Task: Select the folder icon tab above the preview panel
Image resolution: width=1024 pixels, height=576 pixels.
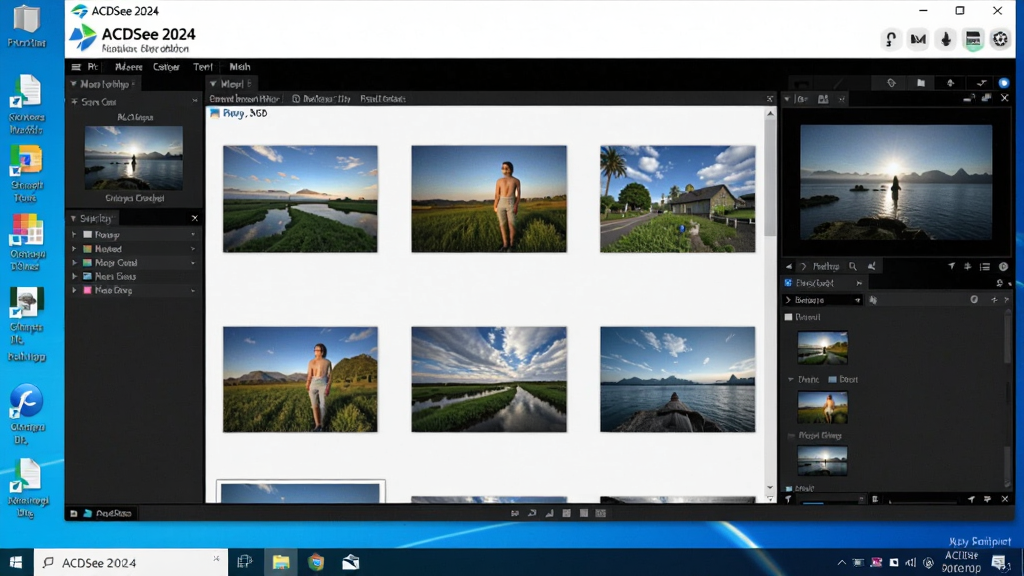Action: point(921,83)
